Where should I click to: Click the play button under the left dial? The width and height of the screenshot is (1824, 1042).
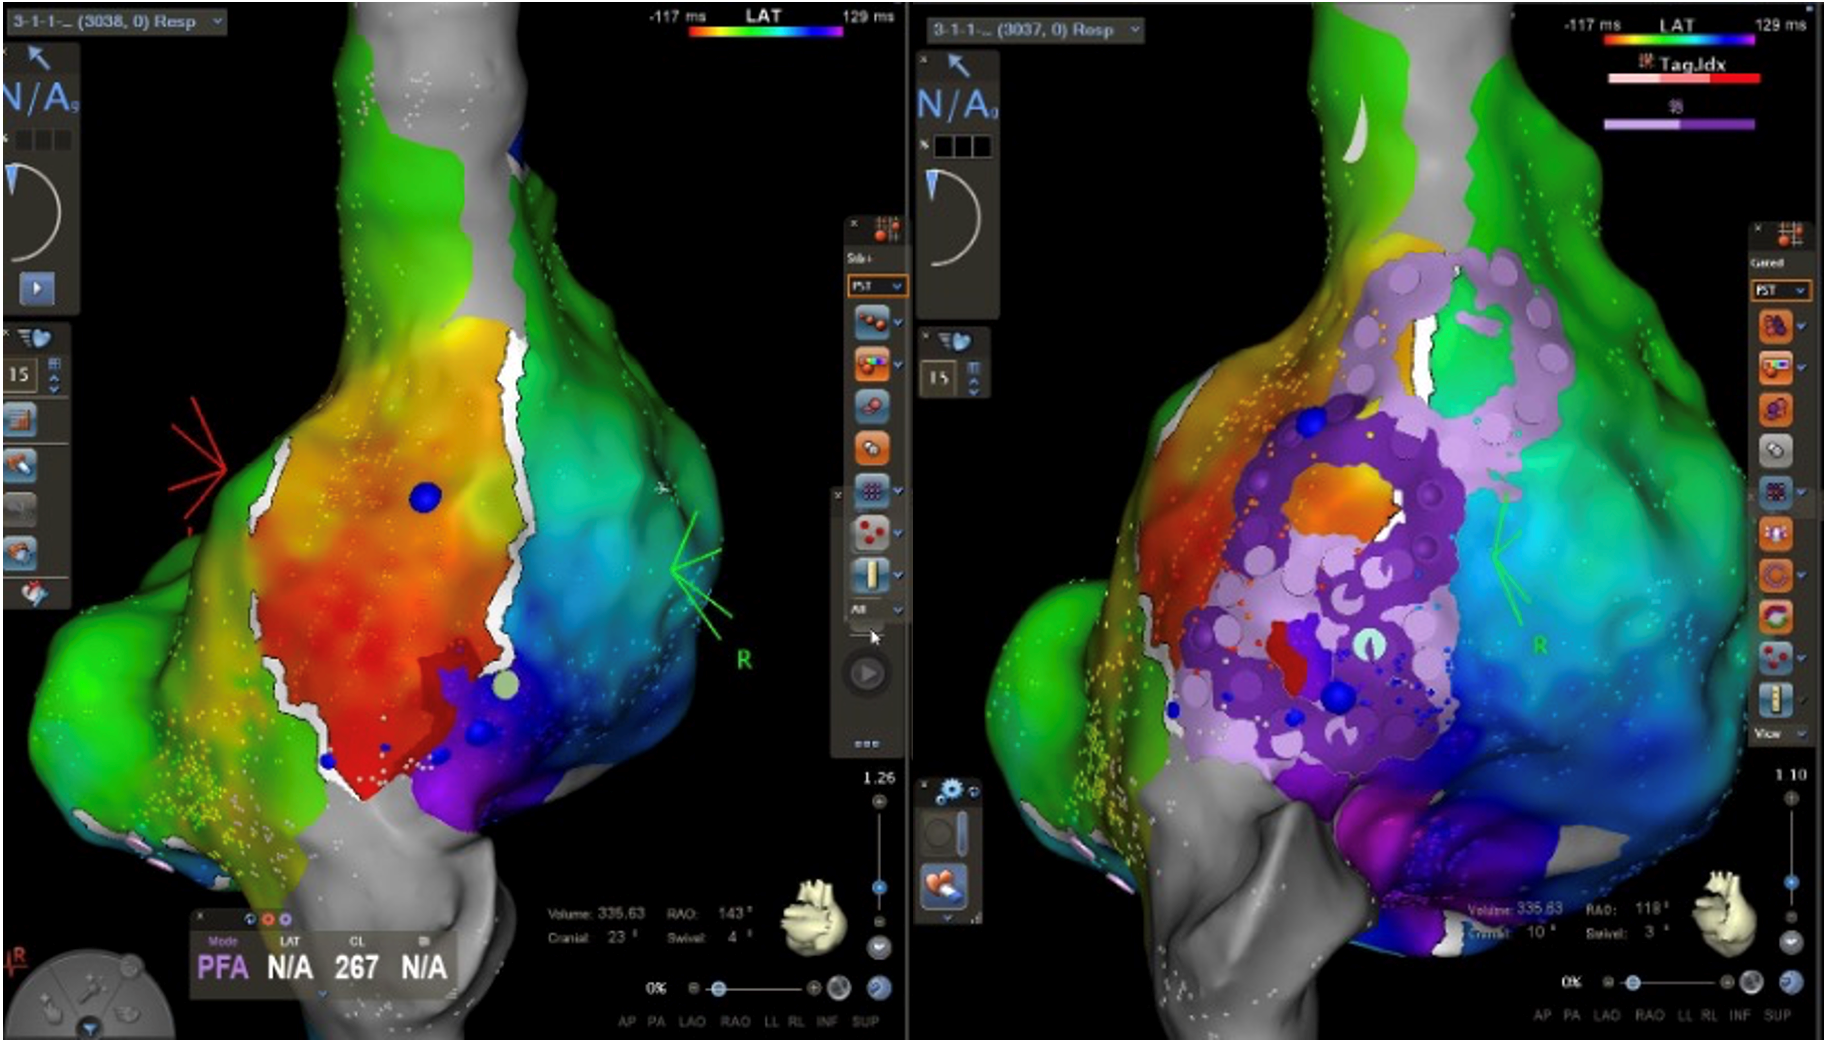coord(37,289)
